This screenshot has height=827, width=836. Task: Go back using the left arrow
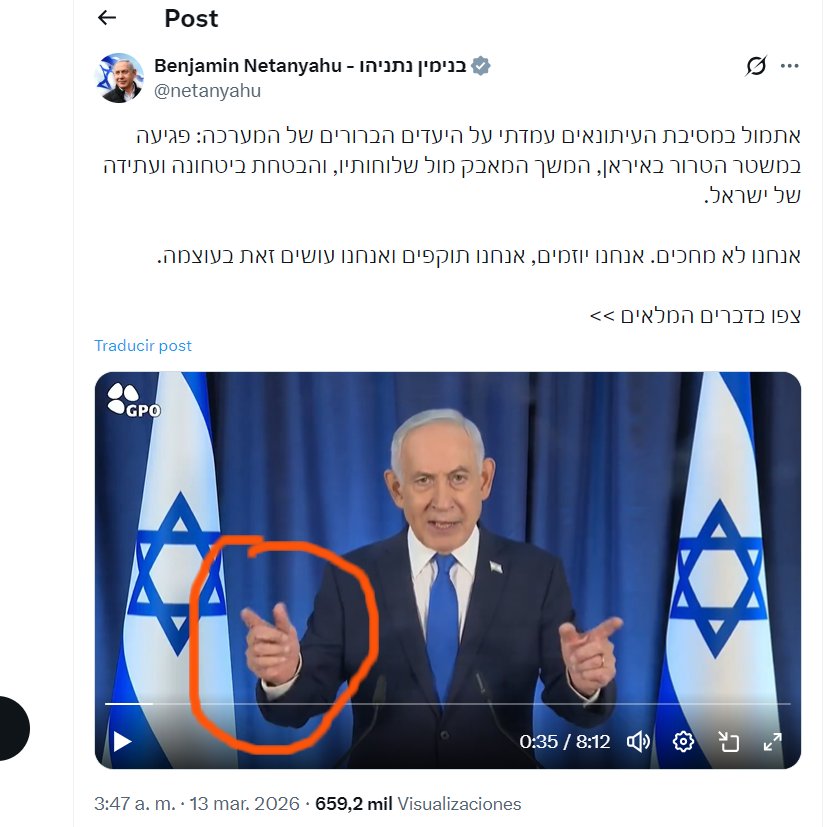click(x=107, y=18)
